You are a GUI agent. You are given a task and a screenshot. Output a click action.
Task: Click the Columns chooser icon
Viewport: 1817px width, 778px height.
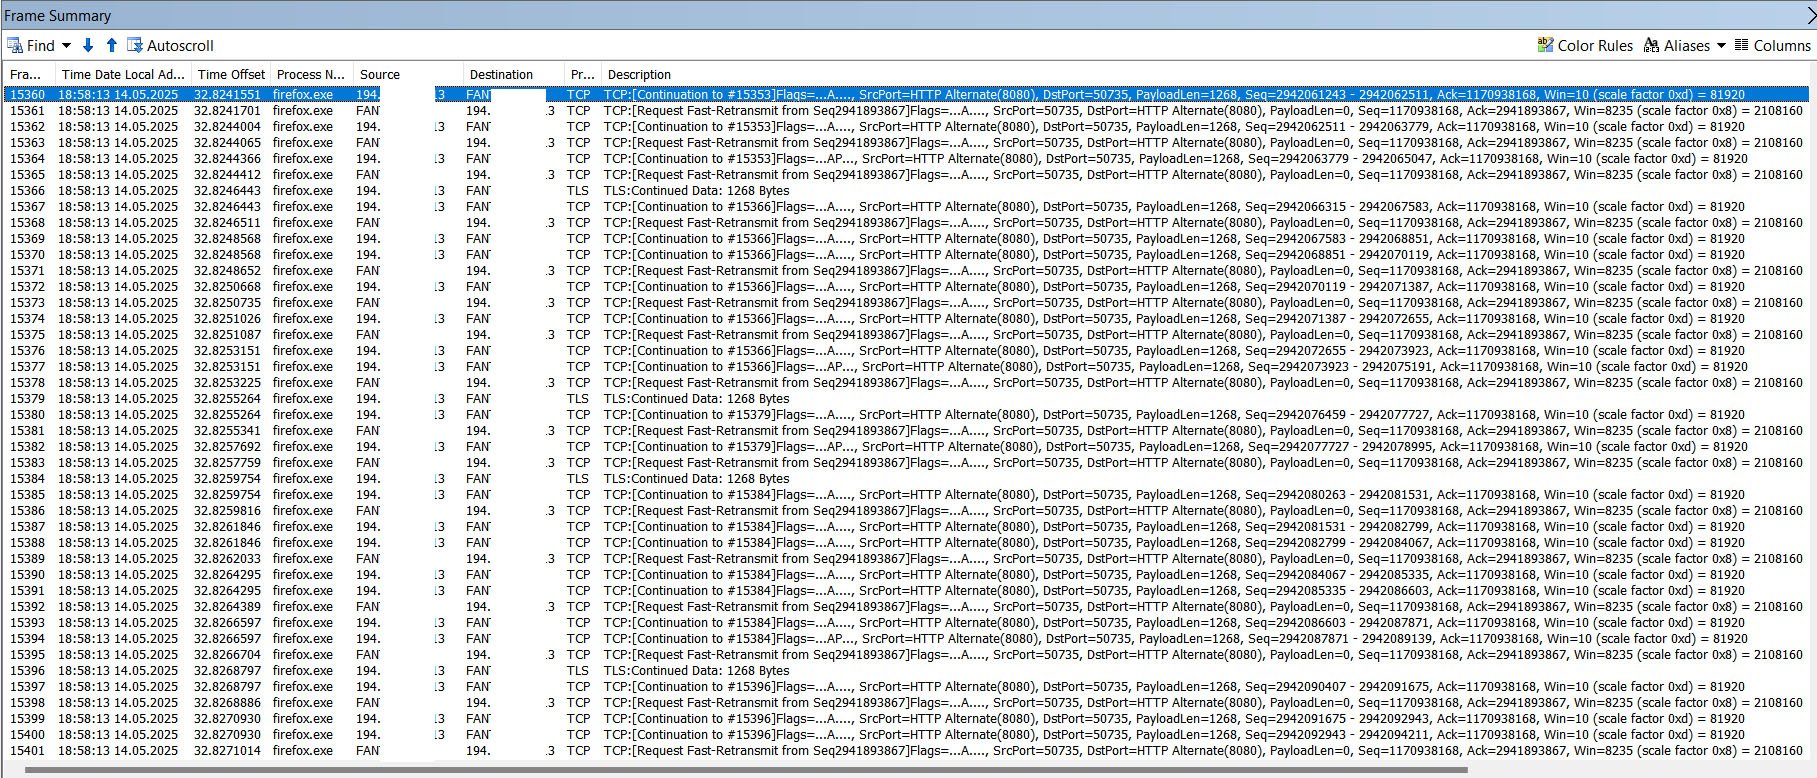tap(1742, 45)
